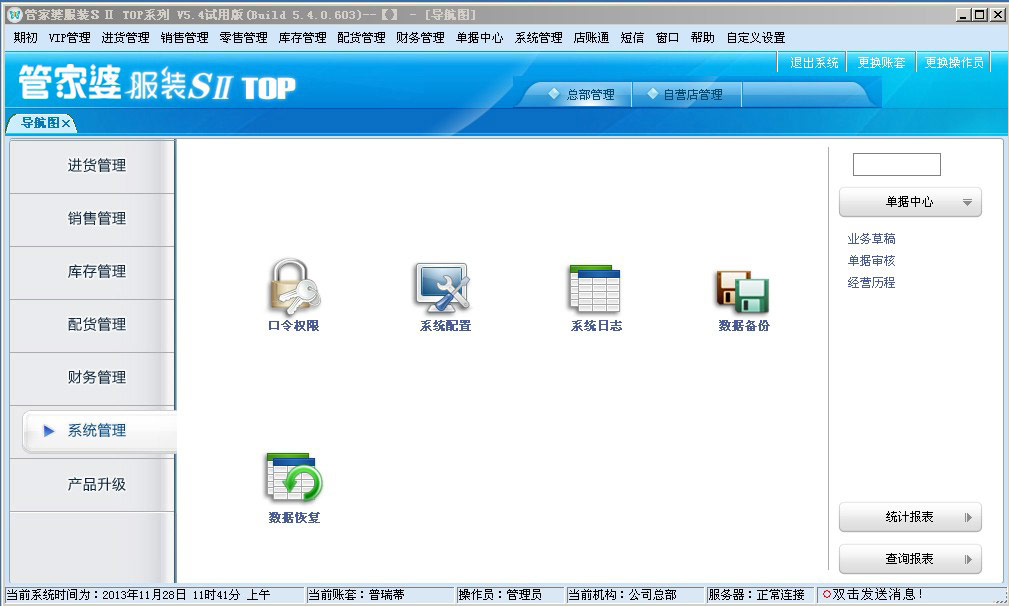Expand the 单据中心 dropdown panel

pos(910,202)
